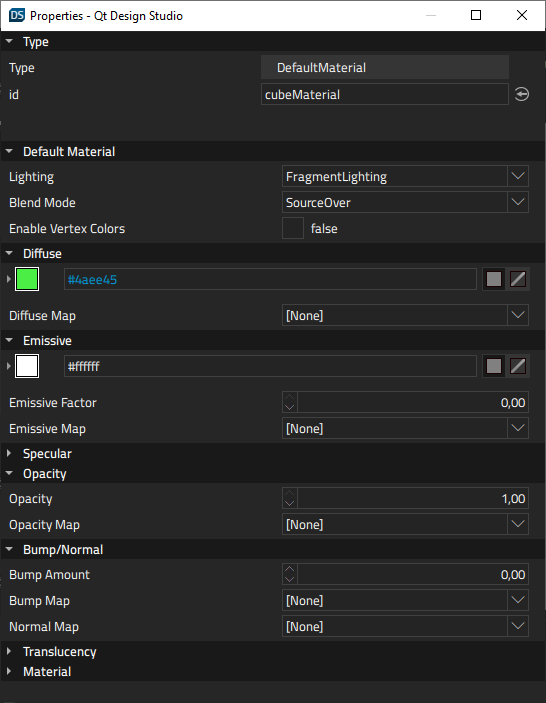Increase Opacity with up arrow

[x=290, y=493]
